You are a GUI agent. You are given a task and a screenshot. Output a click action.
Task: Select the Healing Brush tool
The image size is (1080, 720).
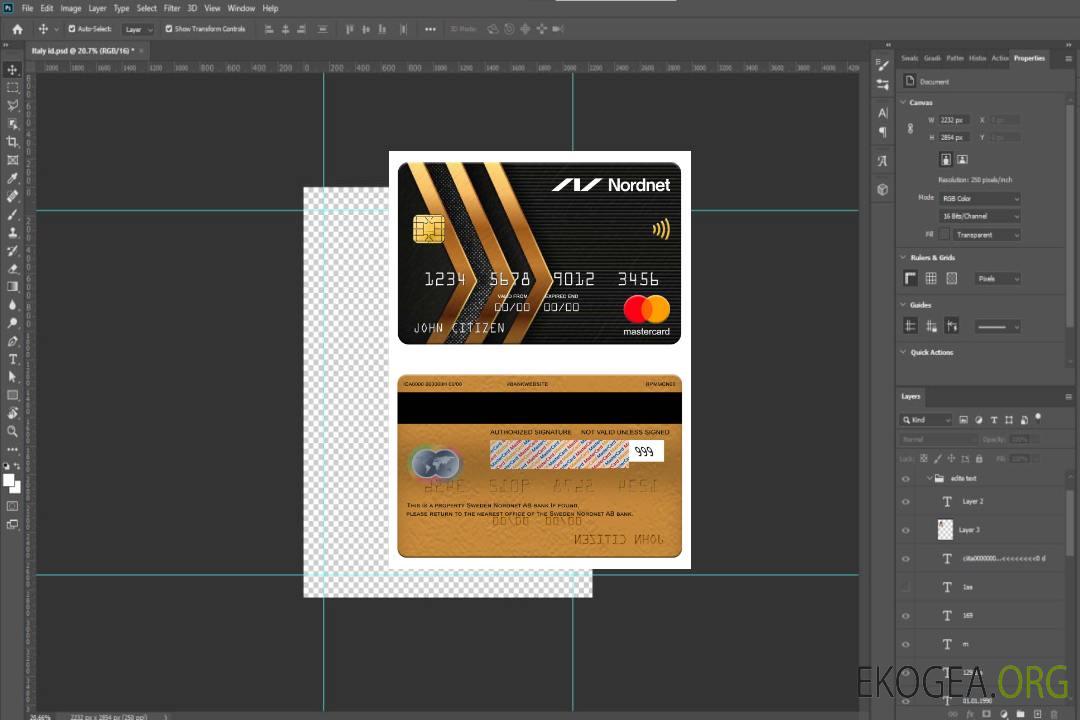(12, 196)
